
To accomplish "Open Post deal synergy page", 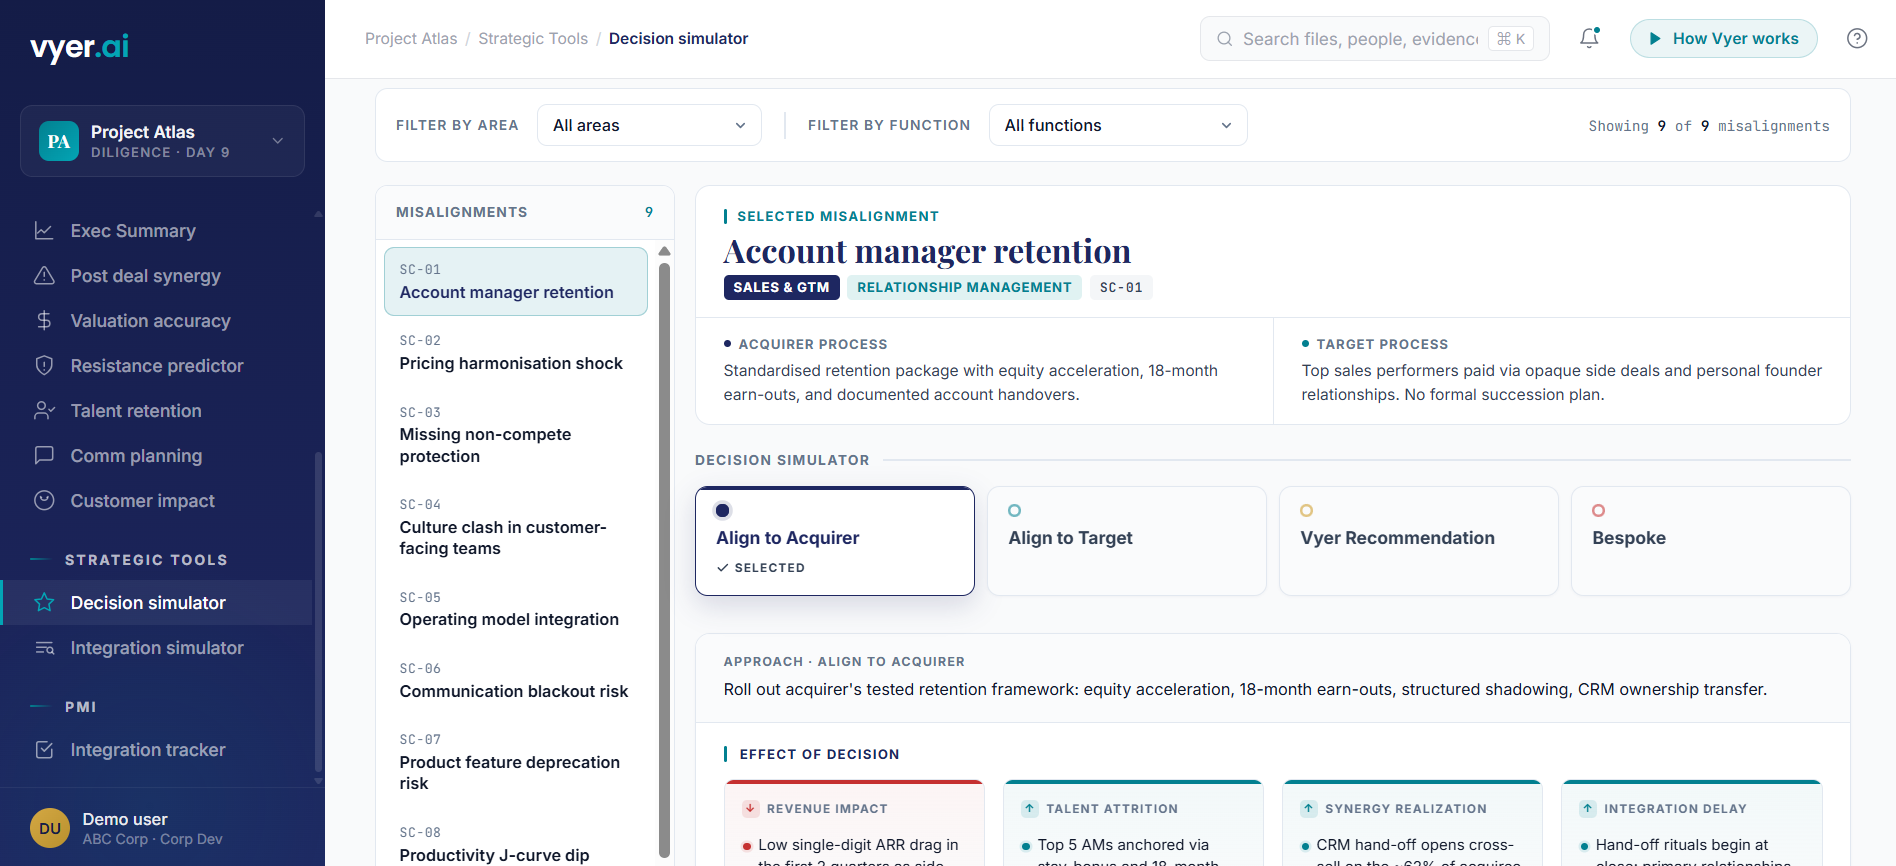I will point(158,276).
